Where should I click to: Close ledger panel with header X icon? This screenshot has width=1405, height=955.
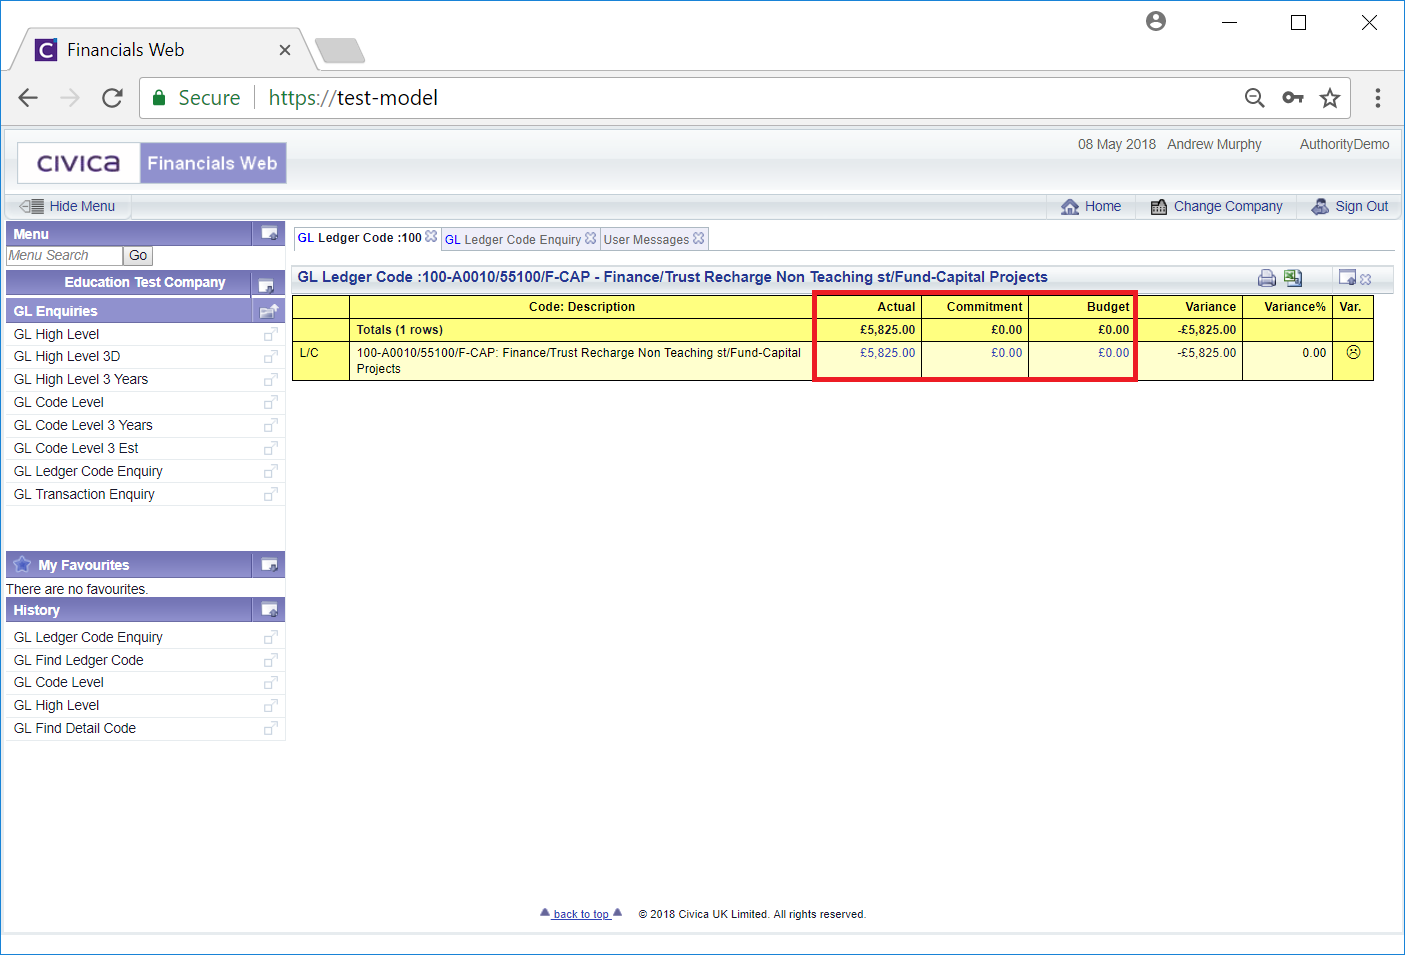coord(1366,280)
